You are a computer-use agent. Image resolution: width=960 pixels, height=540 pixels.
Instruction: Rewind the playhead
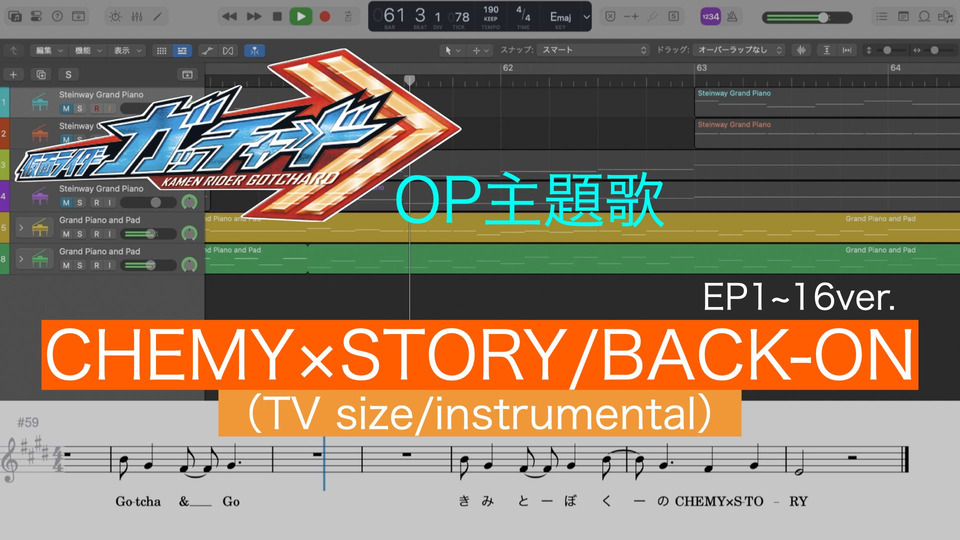[x=230, y=17]
